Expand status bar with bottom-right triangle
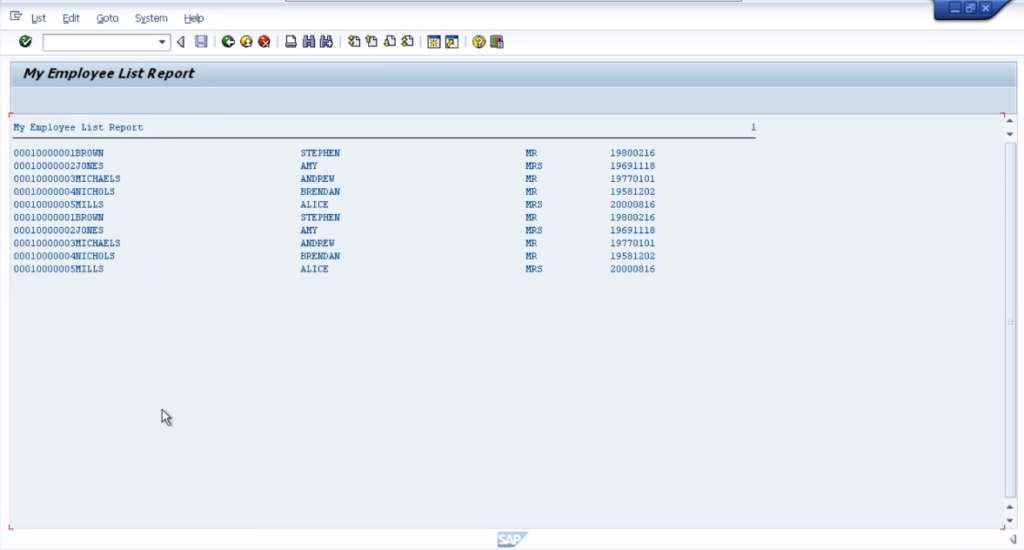 click(1013, 539)
